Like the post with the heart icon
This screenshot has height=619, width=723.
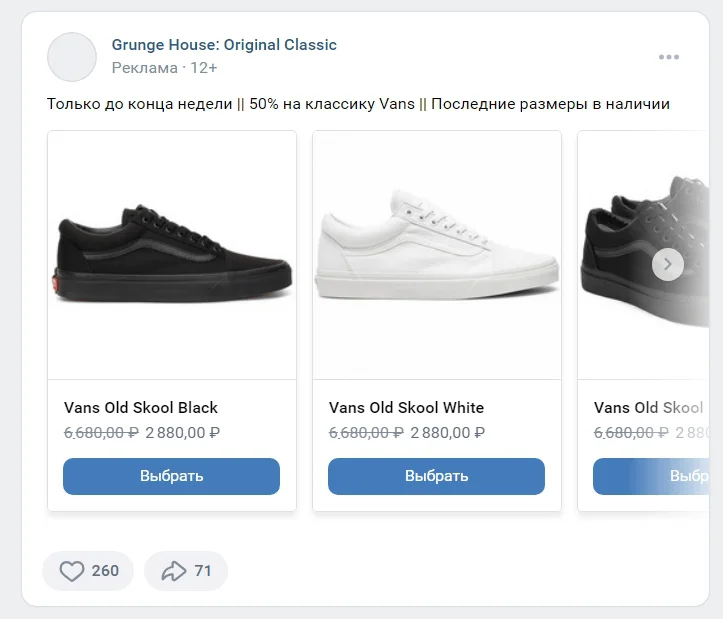click(x=72, y=571)
